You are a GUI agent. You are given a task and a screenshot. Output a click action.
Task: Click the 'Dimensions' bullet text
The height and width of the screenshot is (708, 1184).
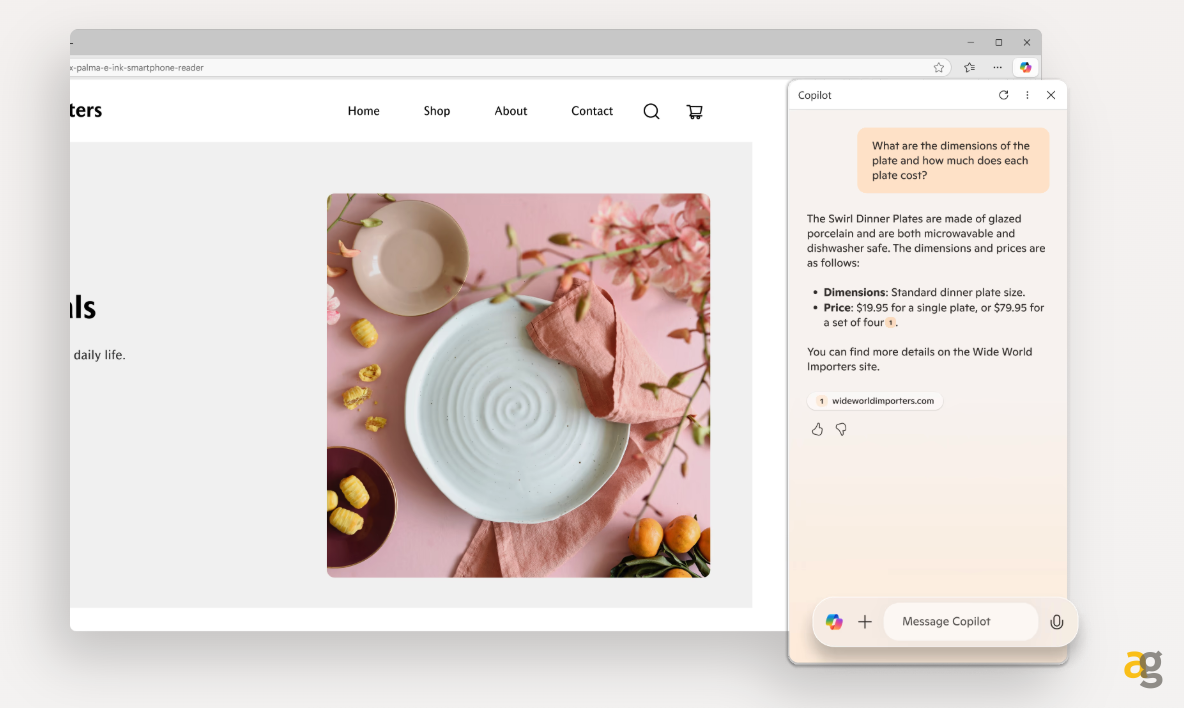(x=924, y=292)
